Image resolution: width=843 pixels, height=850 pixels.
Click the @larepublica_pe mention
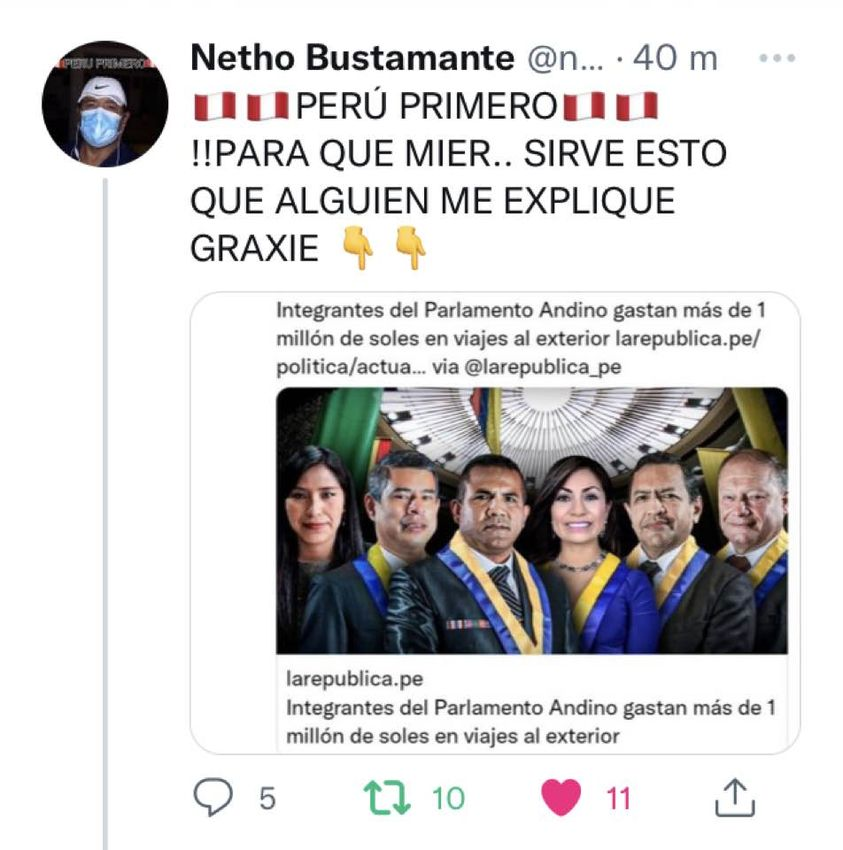[543, 367]
